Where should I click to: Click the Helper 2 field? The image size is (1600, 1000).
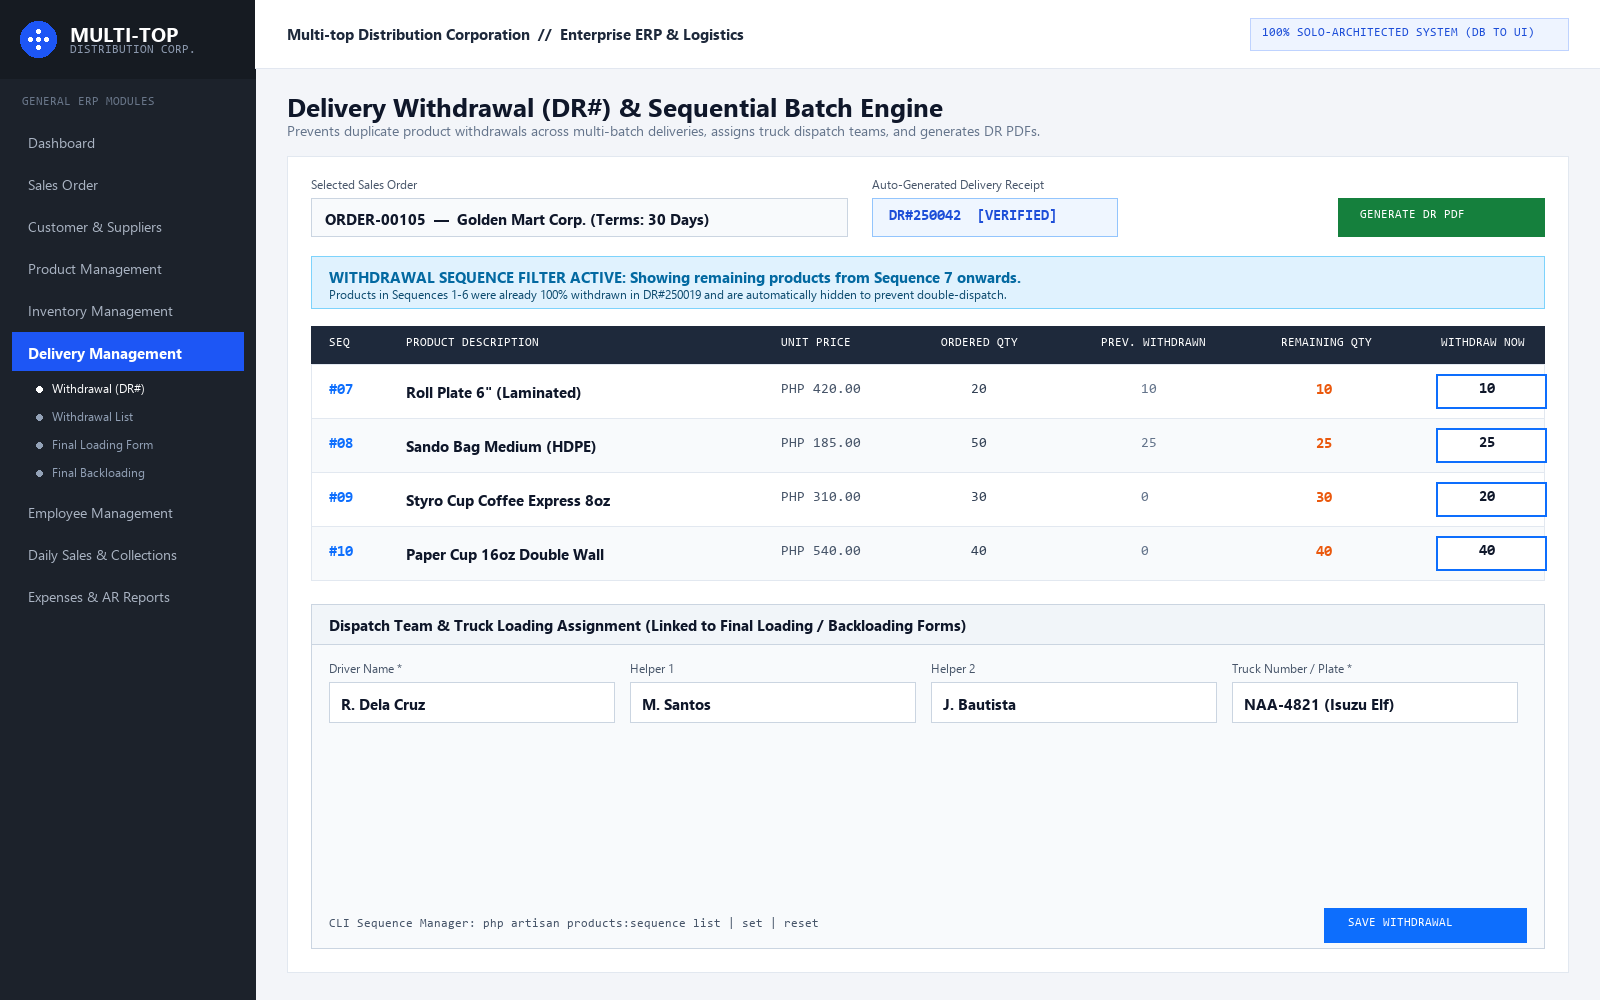pyautogui.click(x=1074, y=702)
